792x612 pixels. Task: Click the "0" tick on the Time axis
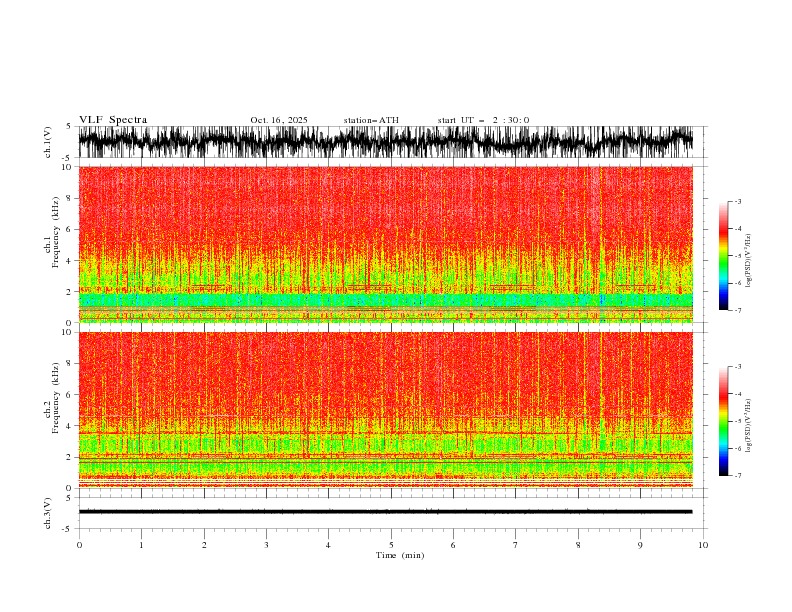[x=79, y=545]
